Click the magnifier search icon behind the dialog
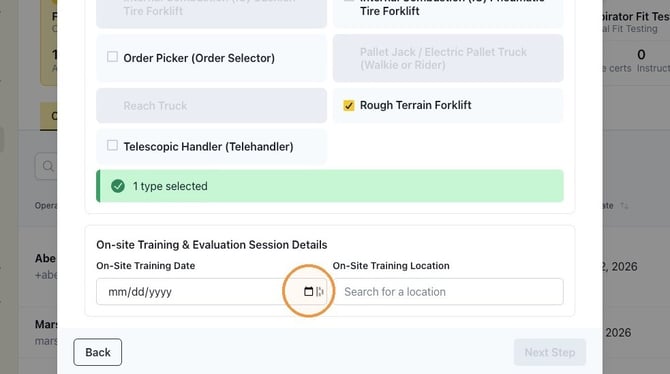Image resolution: width=670 pixels, height=374 pixels. (48, 166)
